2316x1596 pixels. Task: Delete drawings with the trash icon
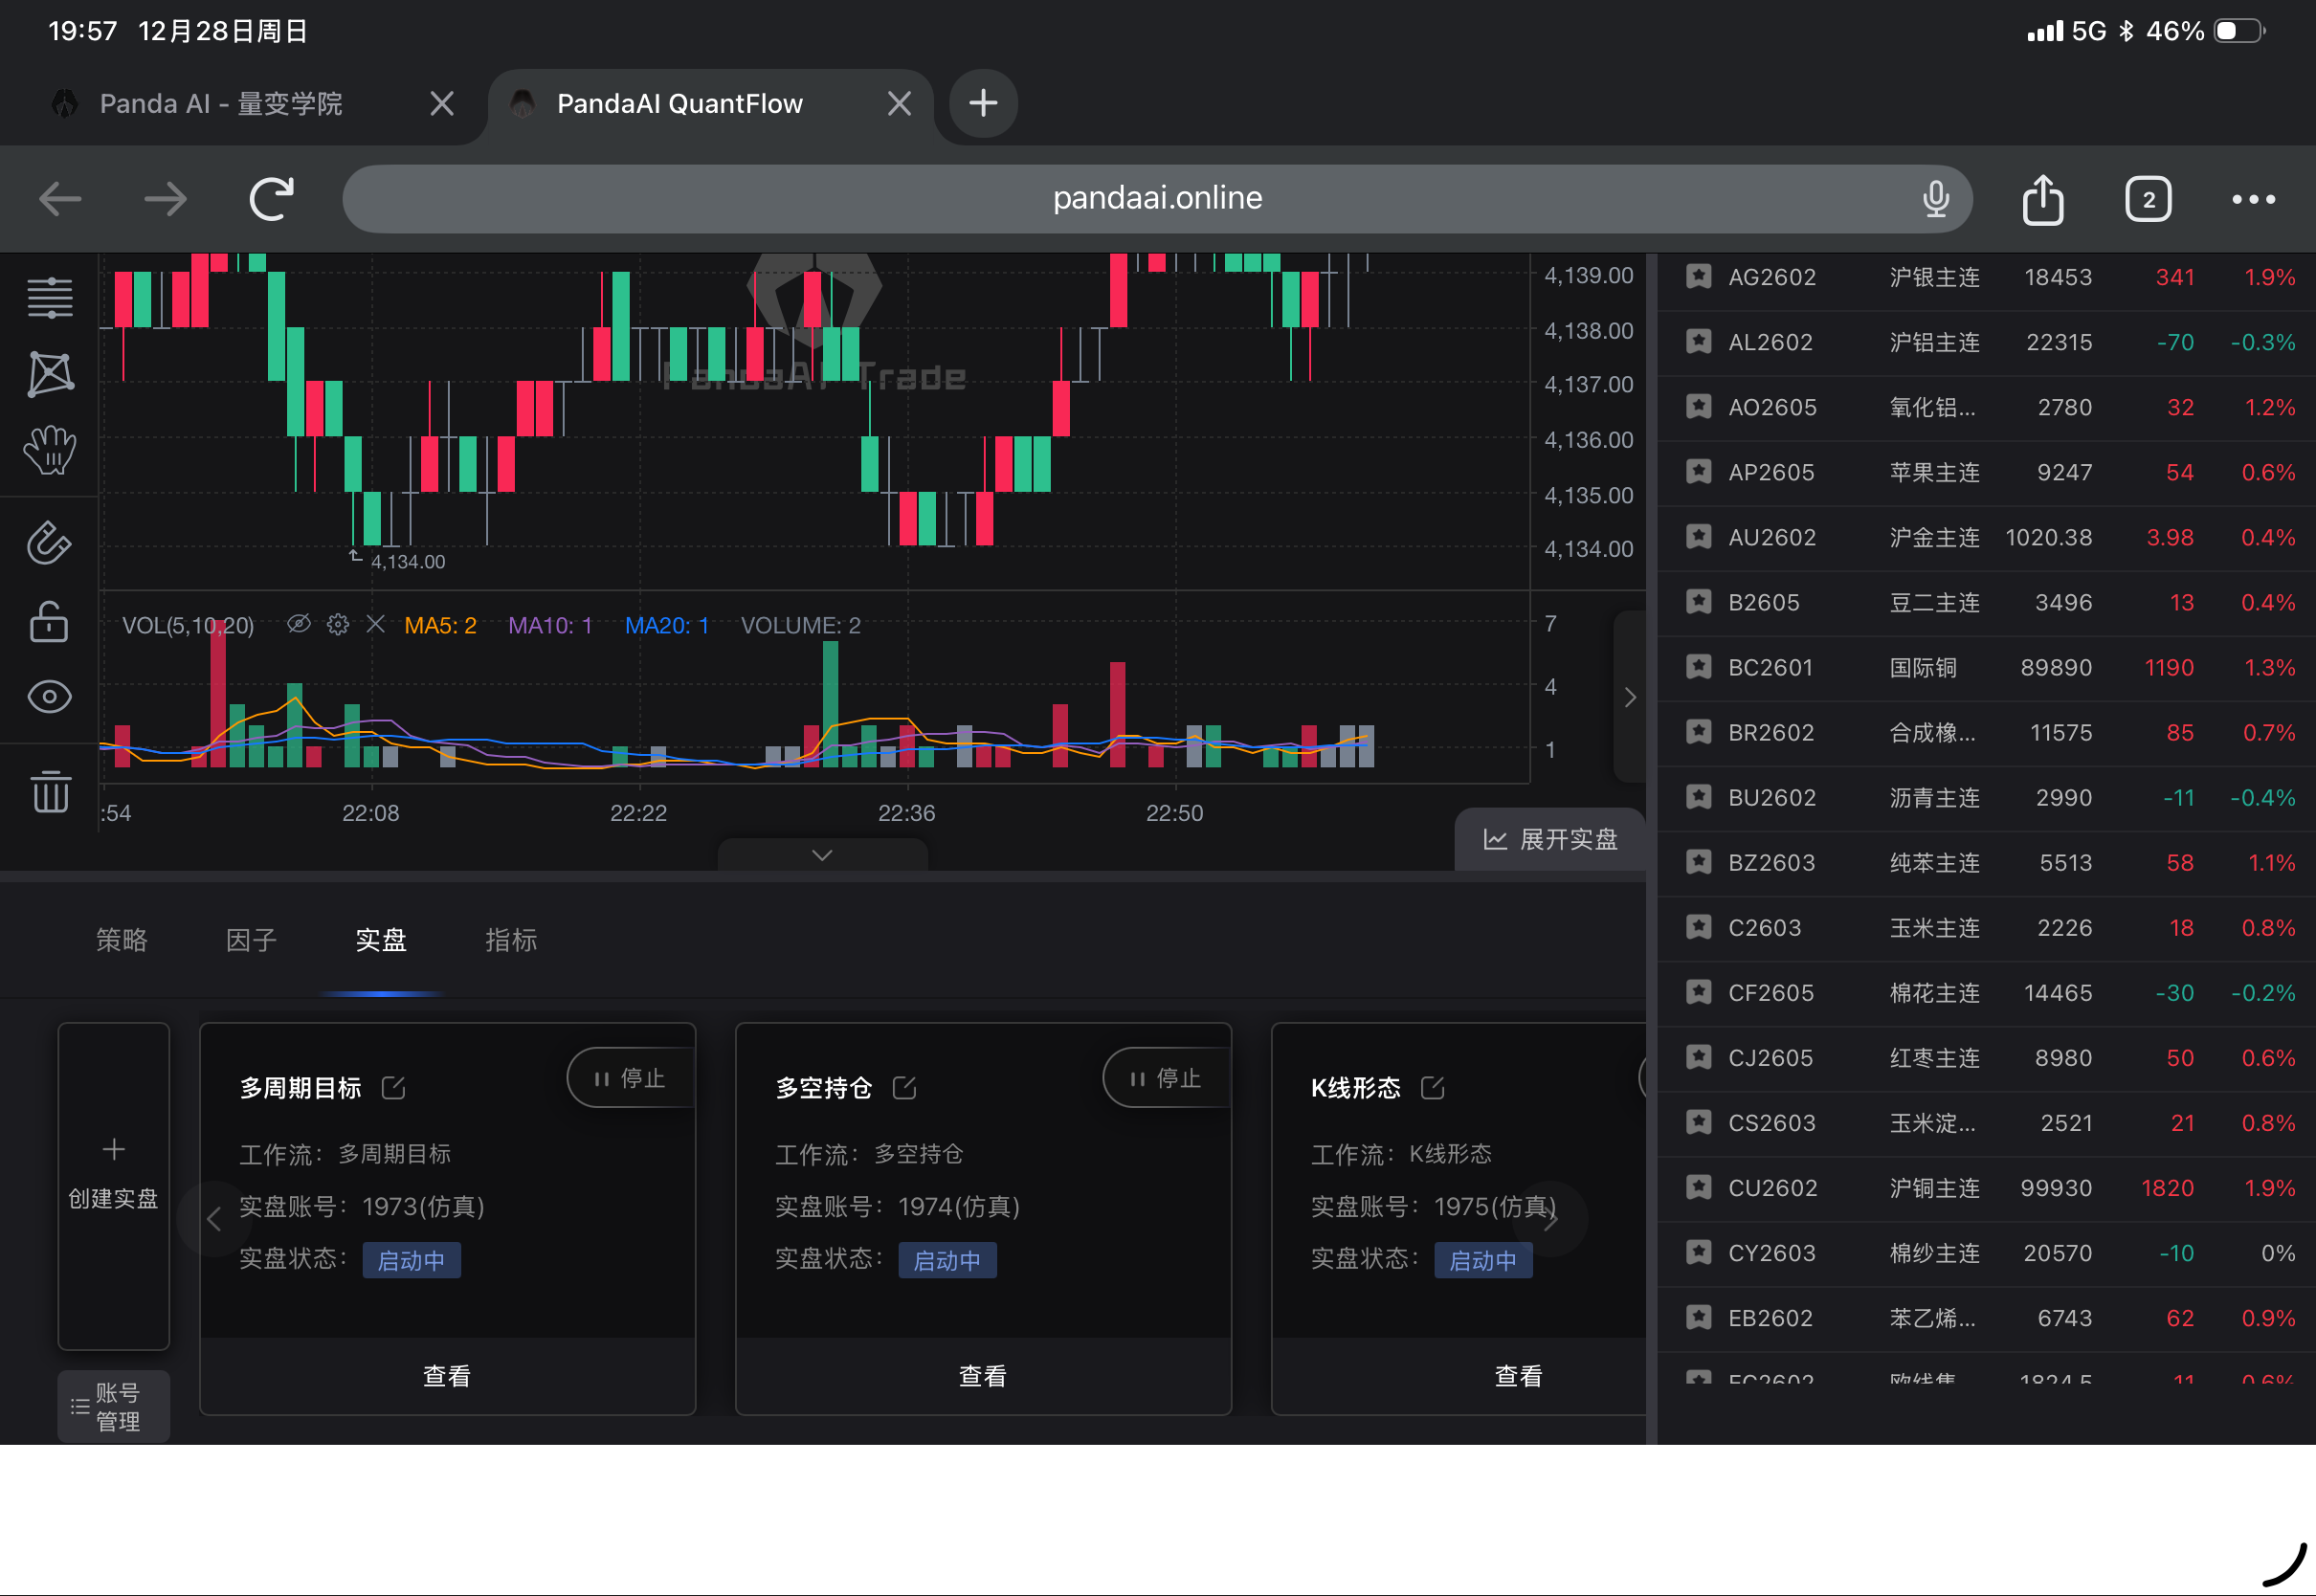(x=50, y=791)
